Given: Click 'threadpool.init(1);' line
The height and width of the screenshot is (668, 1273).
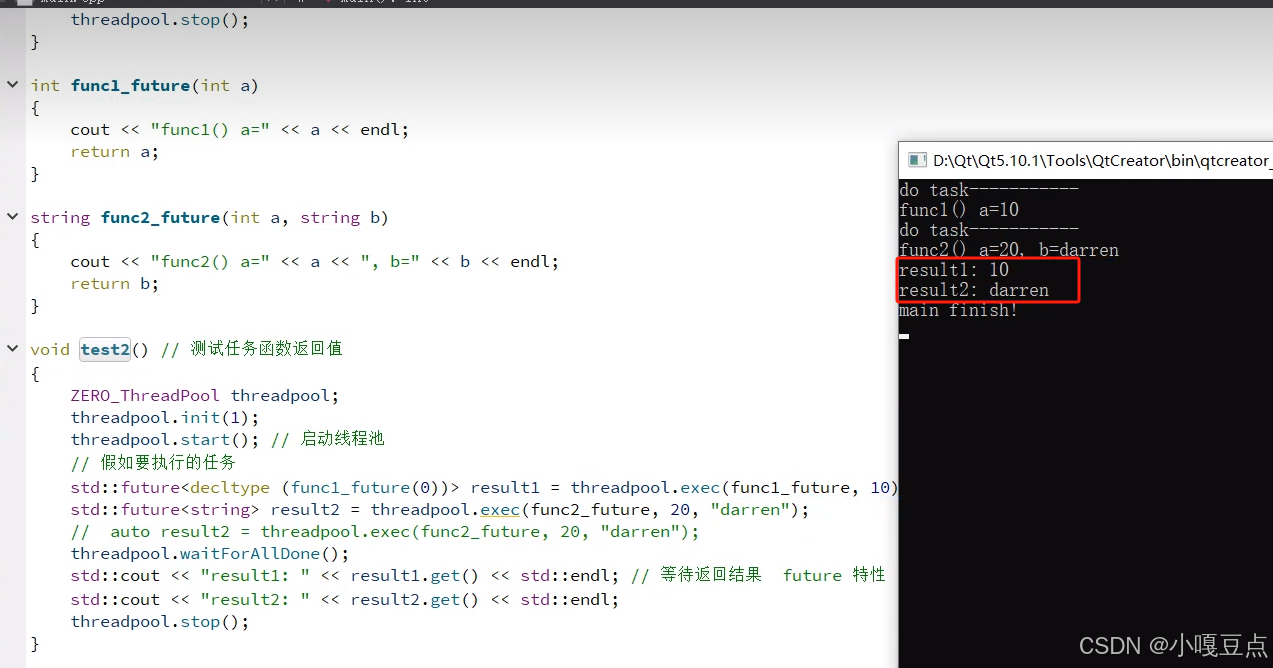Looking at the screenshot, I should click(x=164, y=418).
